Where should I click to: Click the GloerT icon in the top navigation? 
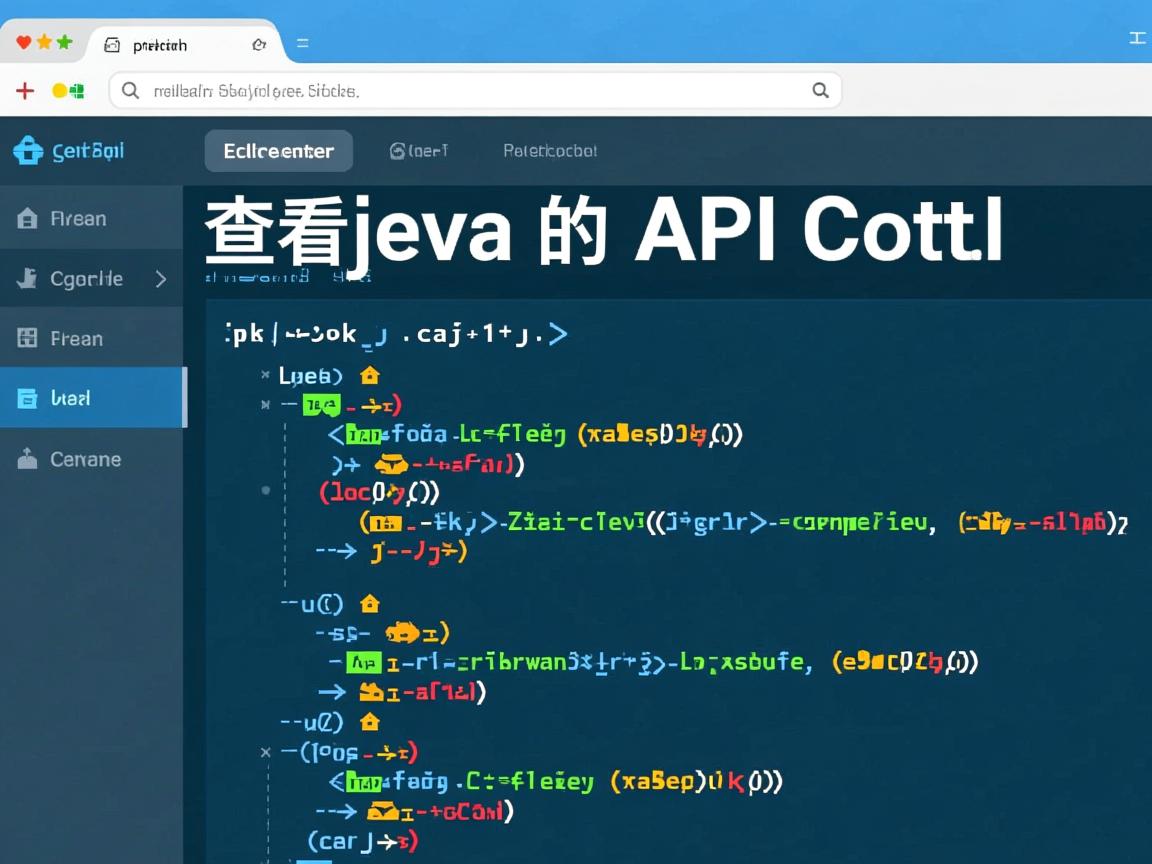tap(398, 150)
